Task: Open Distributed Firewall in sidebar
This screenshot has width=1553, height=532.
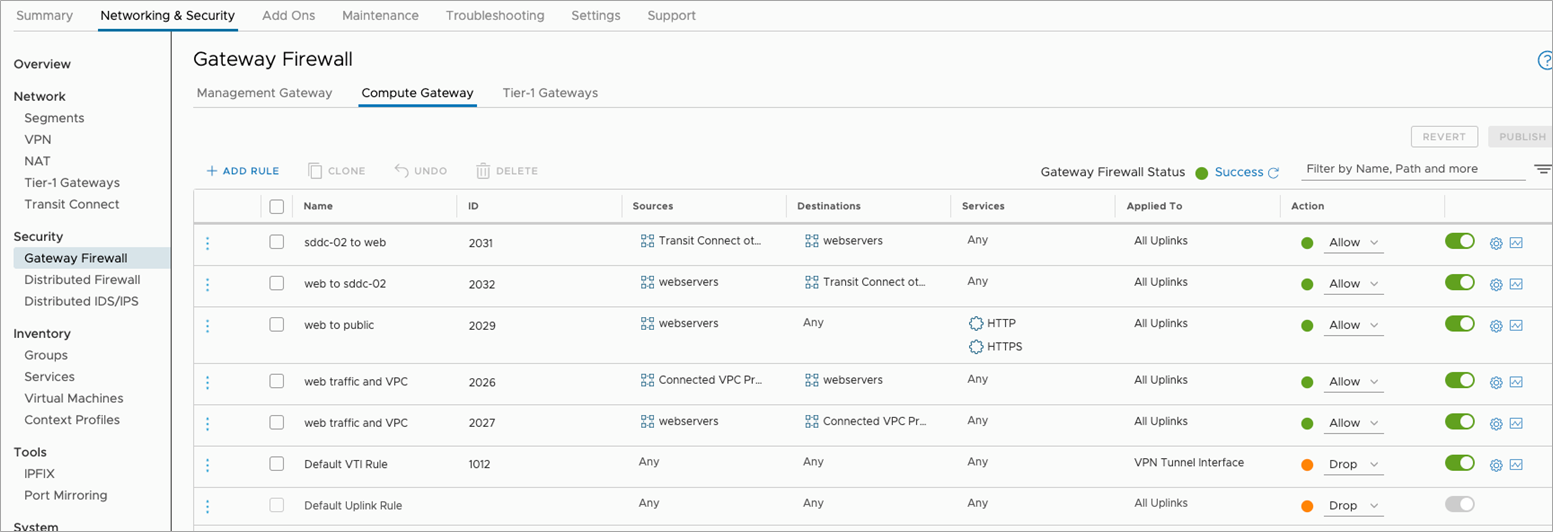Action: [x=82, y=280]
